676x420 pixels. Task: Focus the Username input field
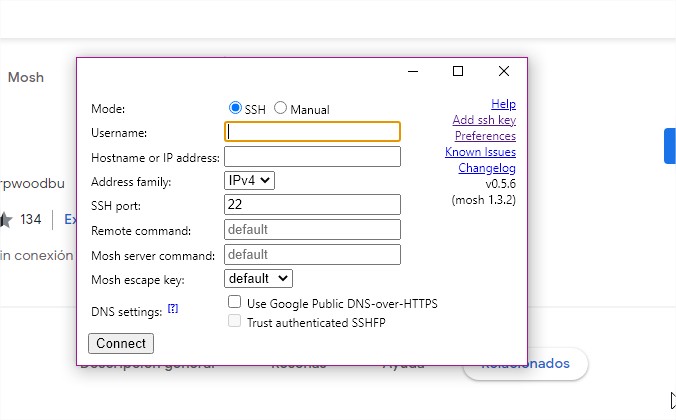pos(312,132)
